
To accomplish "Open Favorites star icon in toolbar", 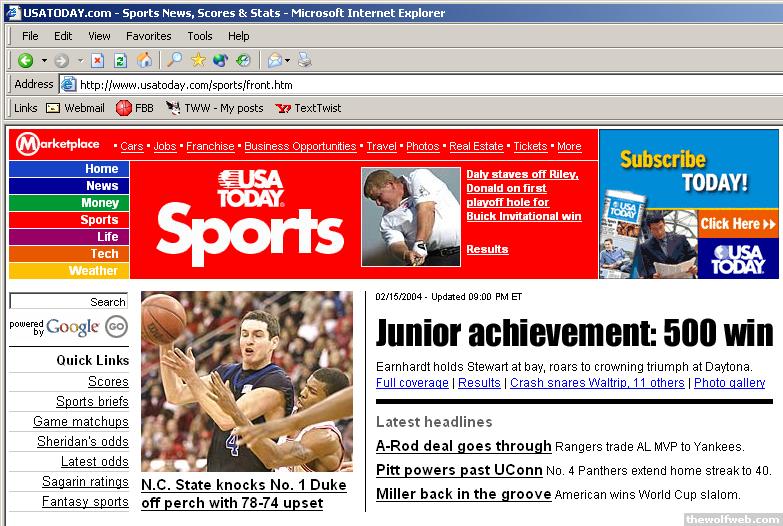I will click(x=197, y=61).
